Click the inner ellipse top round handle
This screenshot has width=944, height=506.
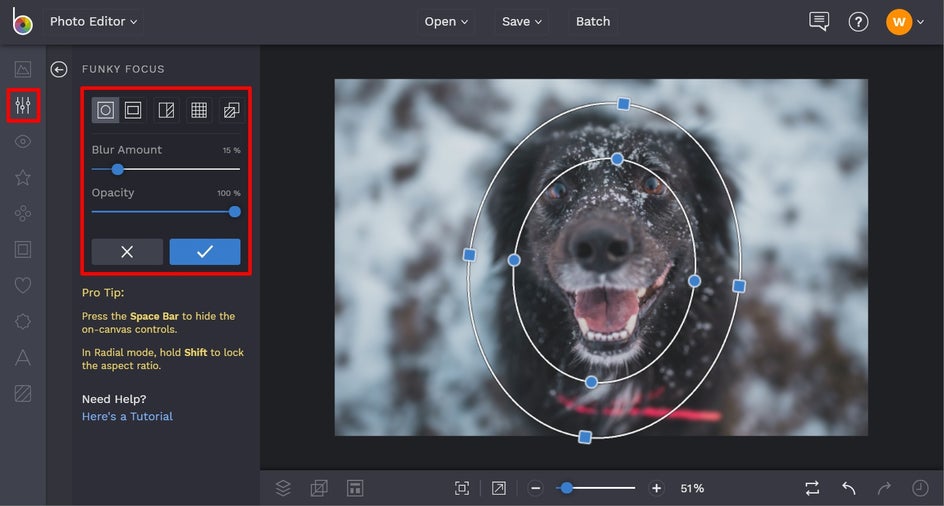[617, 159]
